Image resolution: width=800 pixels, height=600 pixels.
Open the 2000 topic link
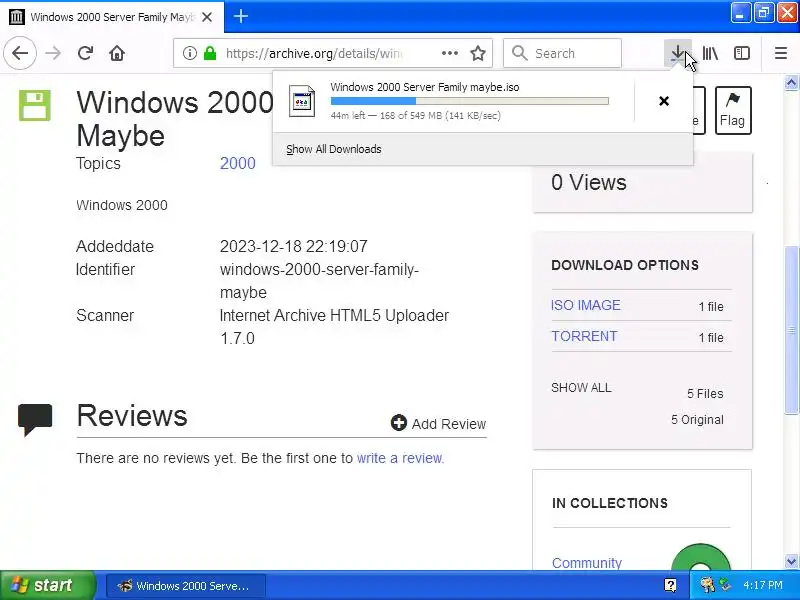[x=238, y=163]
